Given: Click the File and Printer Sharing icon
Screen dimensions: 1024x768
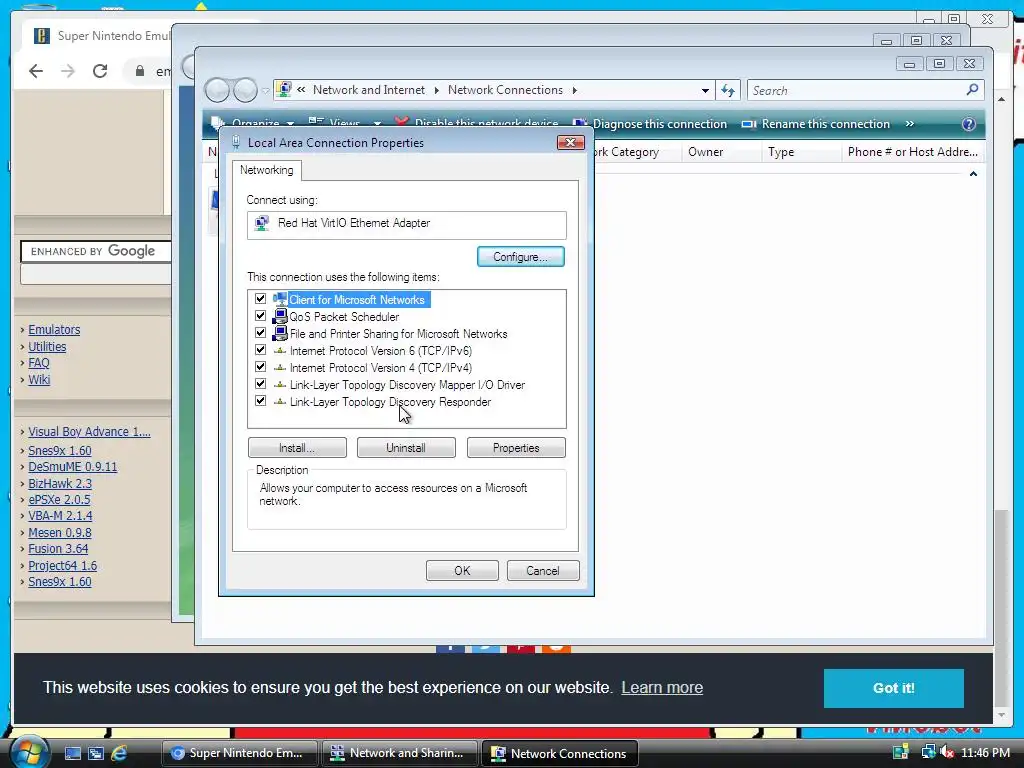Looking at the screenshot, I should (x=280, y=333).
